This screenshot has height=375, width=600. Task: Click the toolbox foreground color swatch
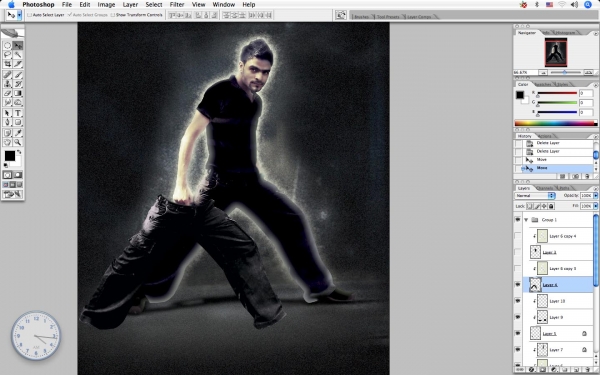click(x=10, y=155)
